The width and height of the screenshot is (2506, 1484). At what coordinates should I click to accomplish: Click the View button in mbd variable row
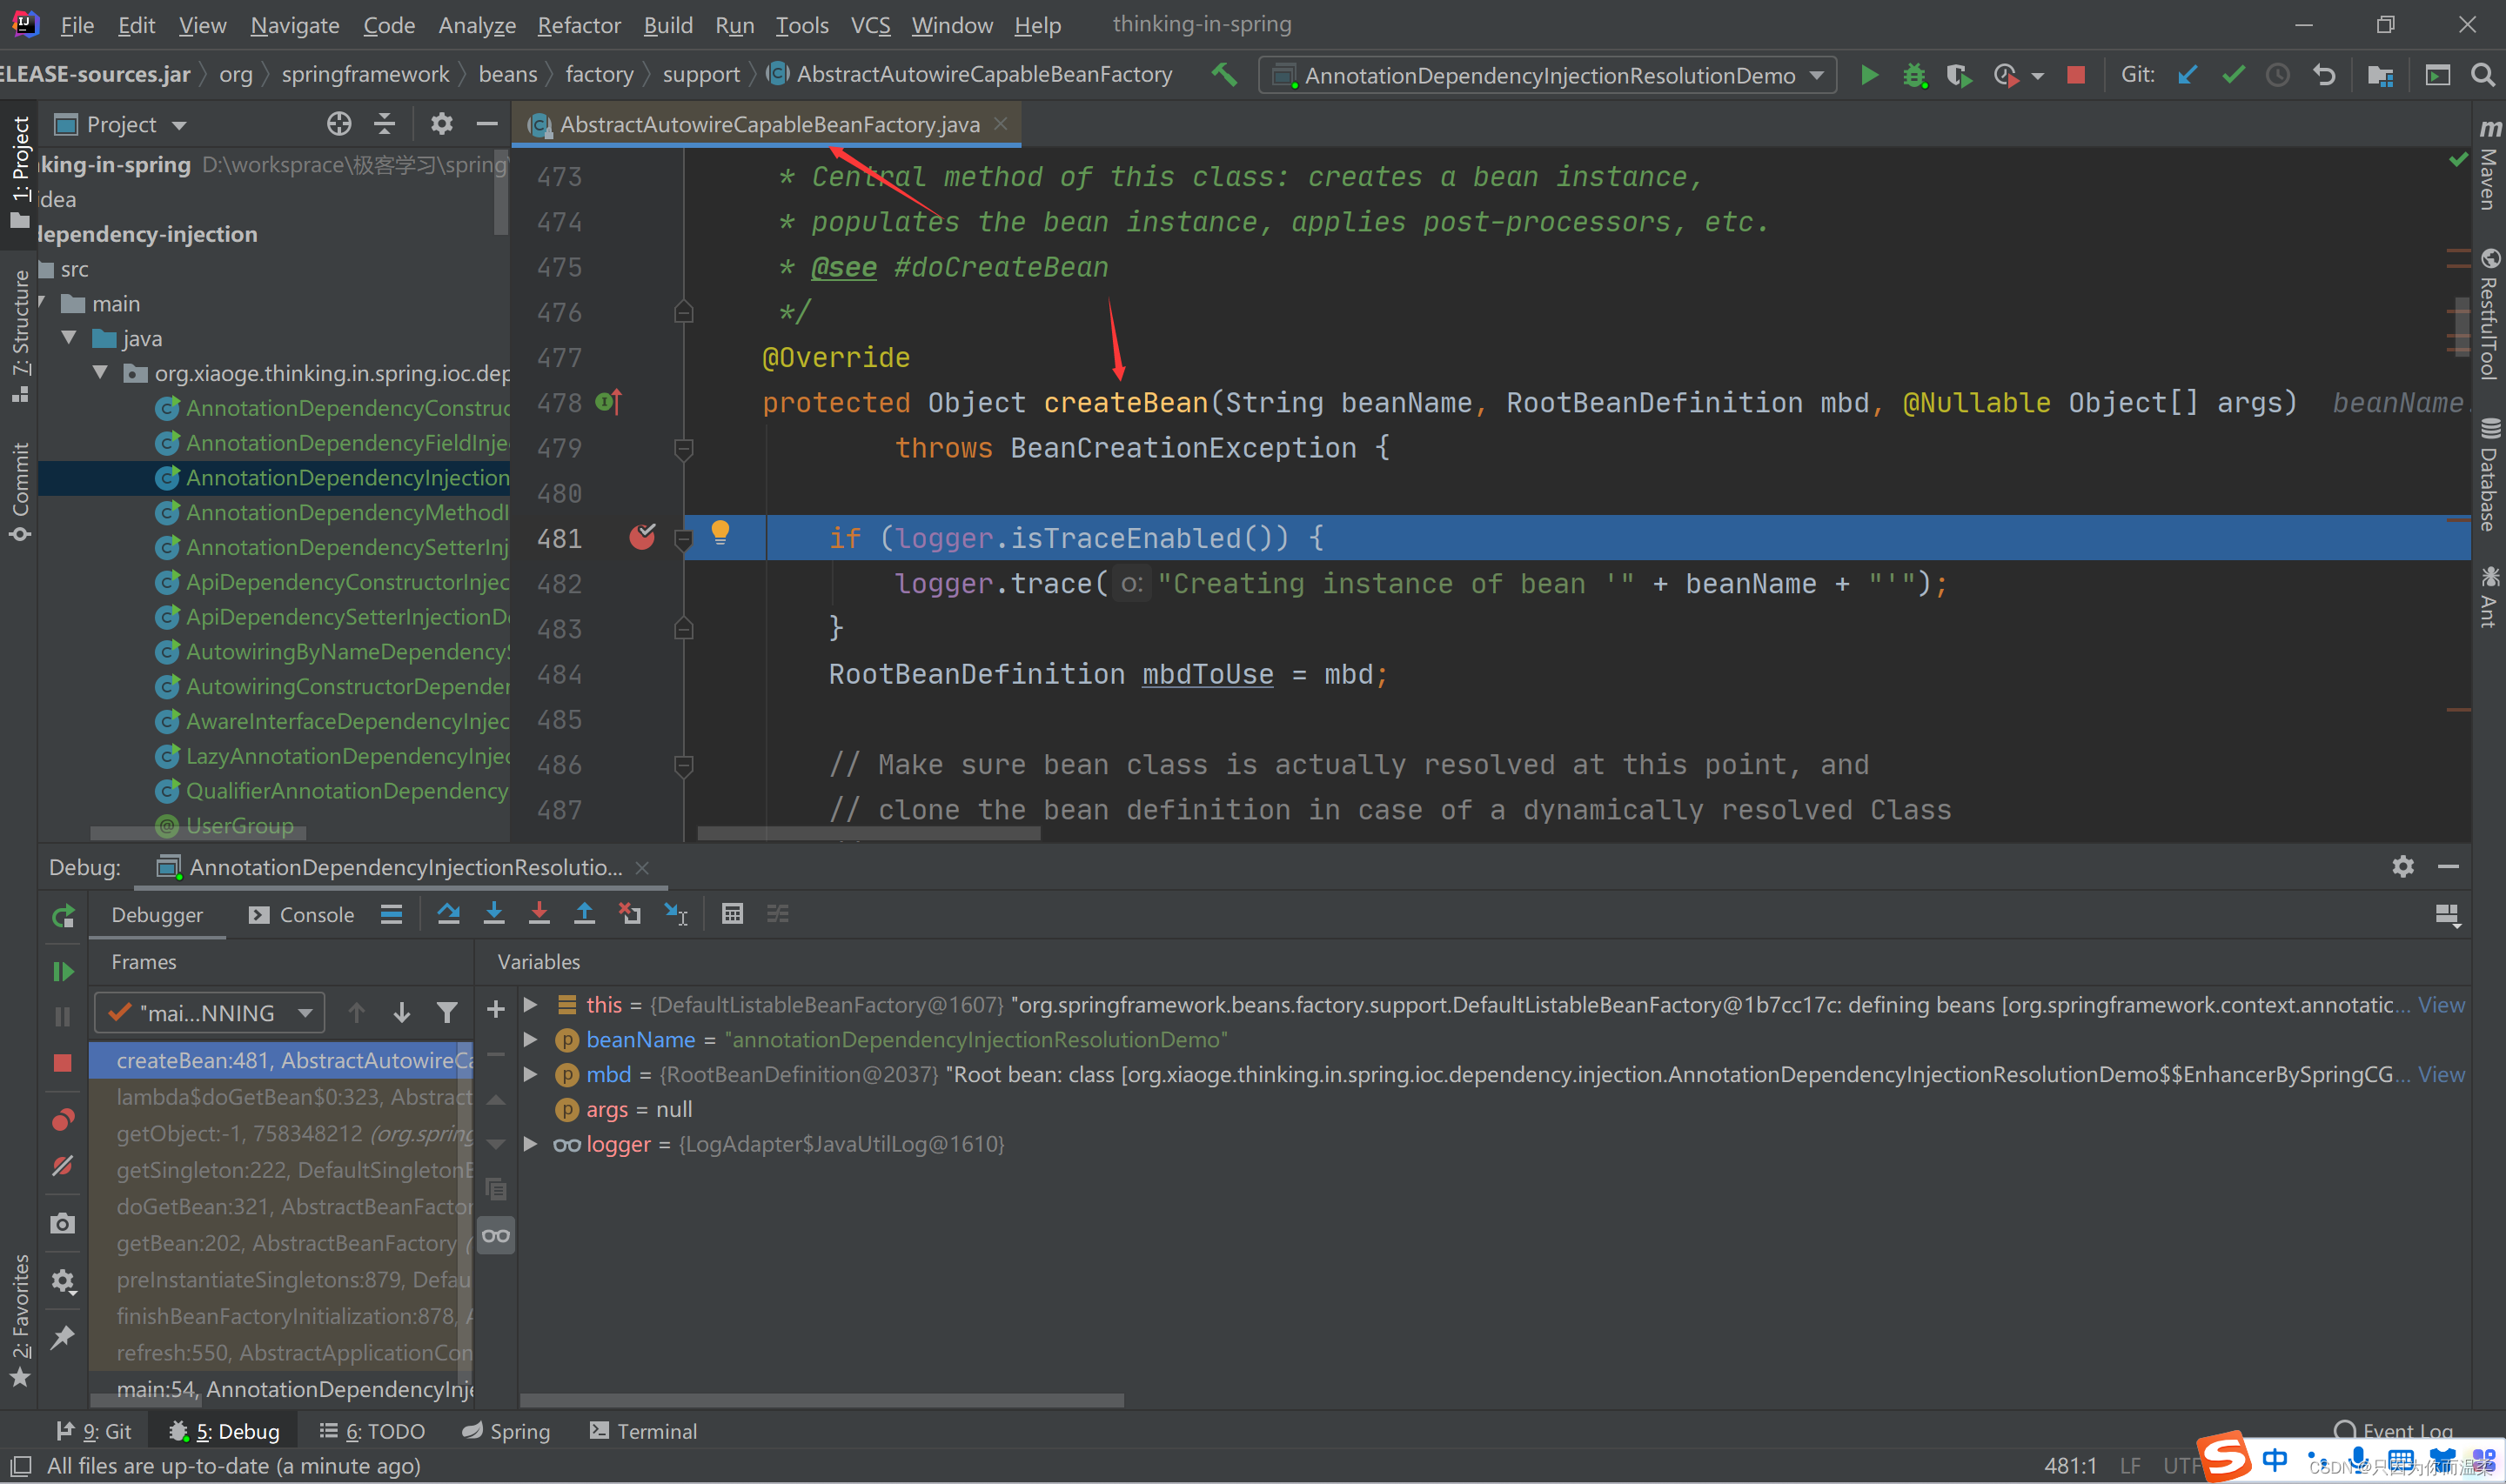pyautogui.click(x=2444, y=1073)
